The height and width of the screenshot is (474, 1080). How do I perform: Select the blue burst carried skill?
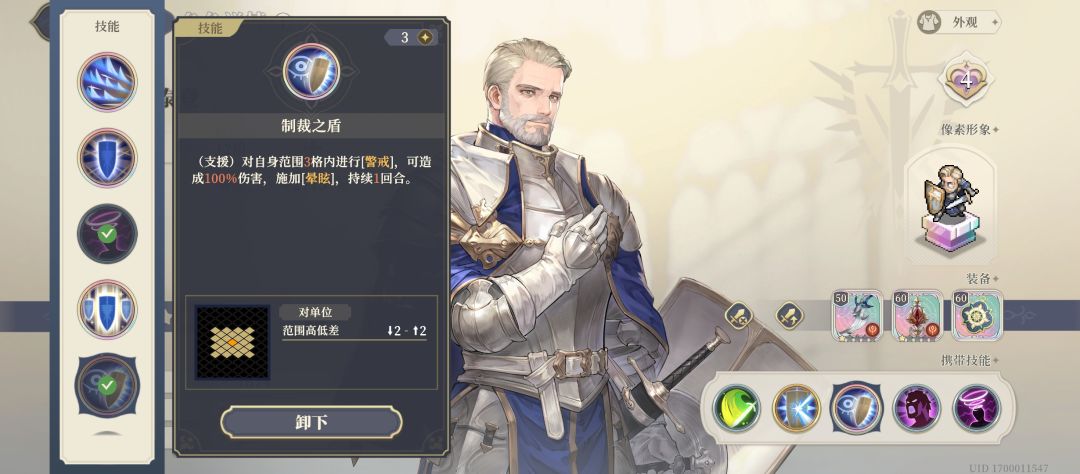click(x=796, y=408)
